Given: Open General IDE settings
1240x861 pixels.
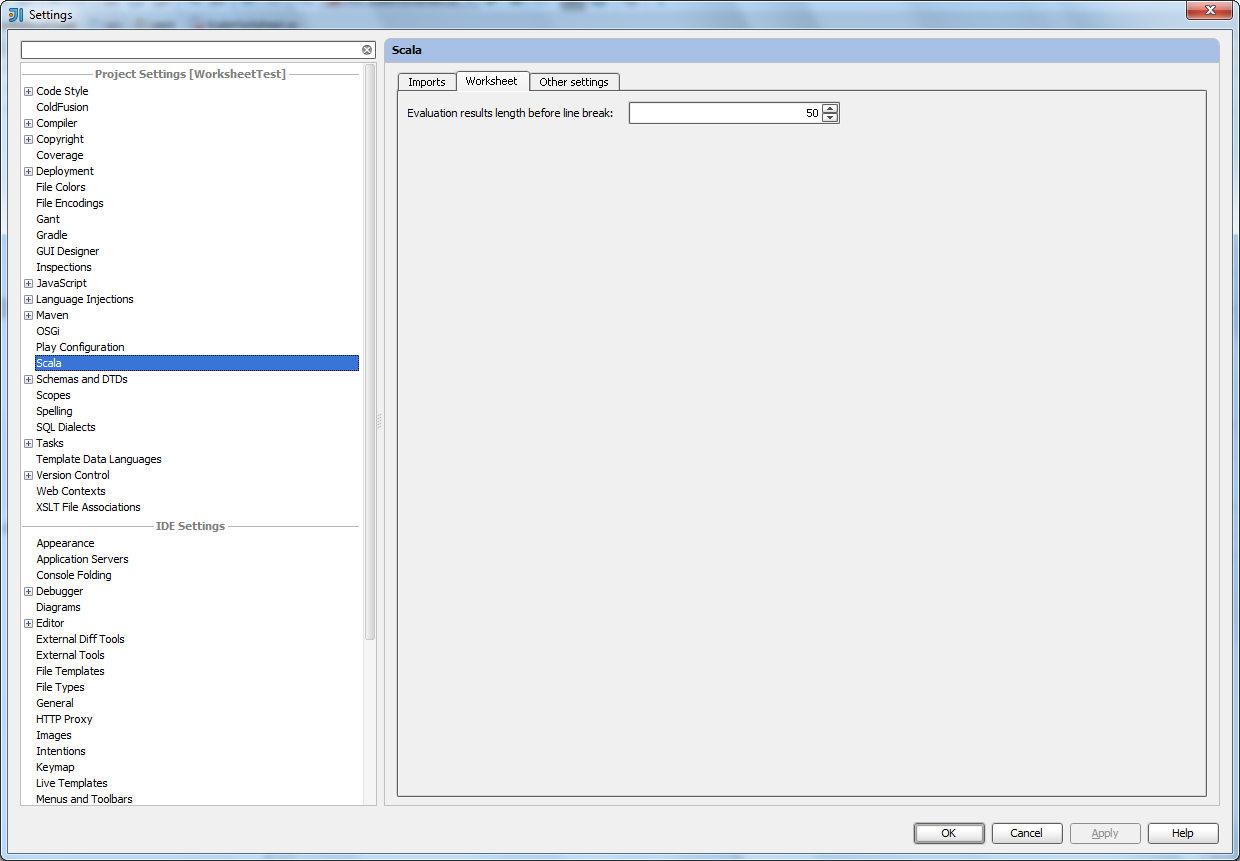Looking at the screenshot, I should 55,703.
